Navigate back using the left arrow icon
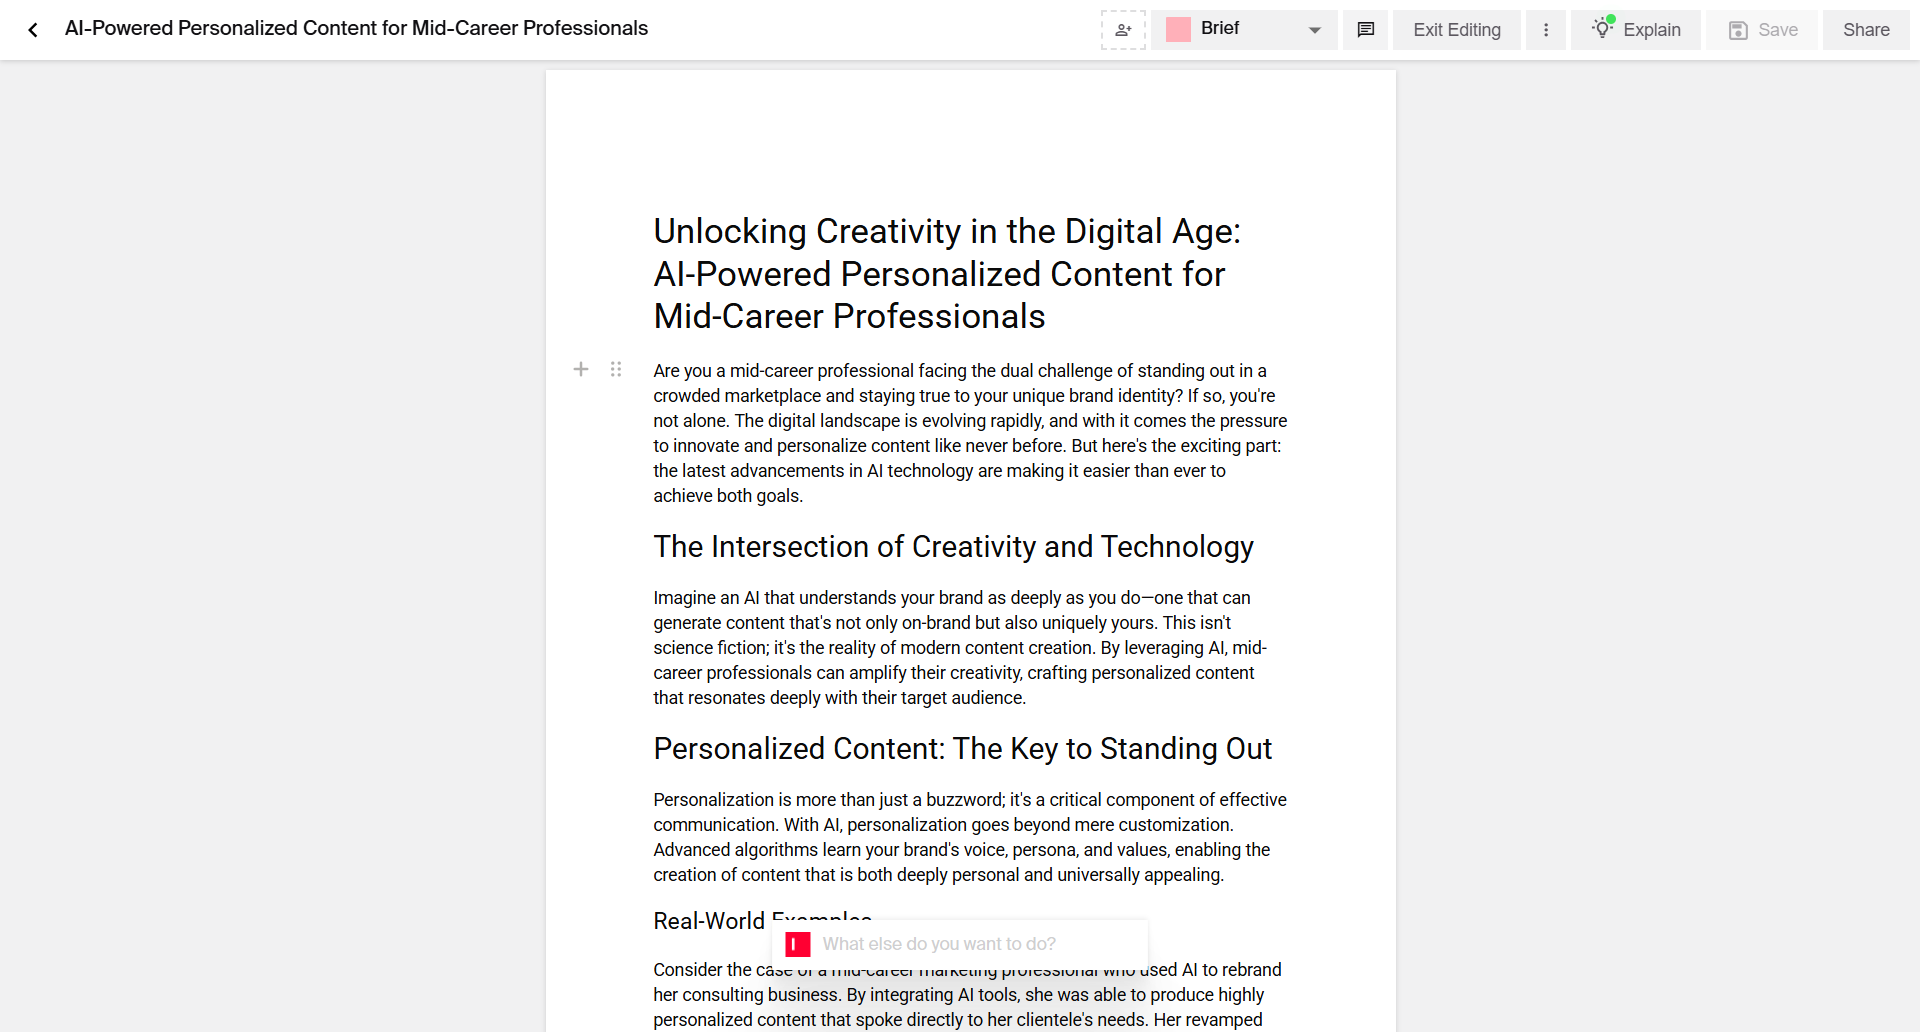The height and width of the screenshot is (1032, 1920). point(33,29)
